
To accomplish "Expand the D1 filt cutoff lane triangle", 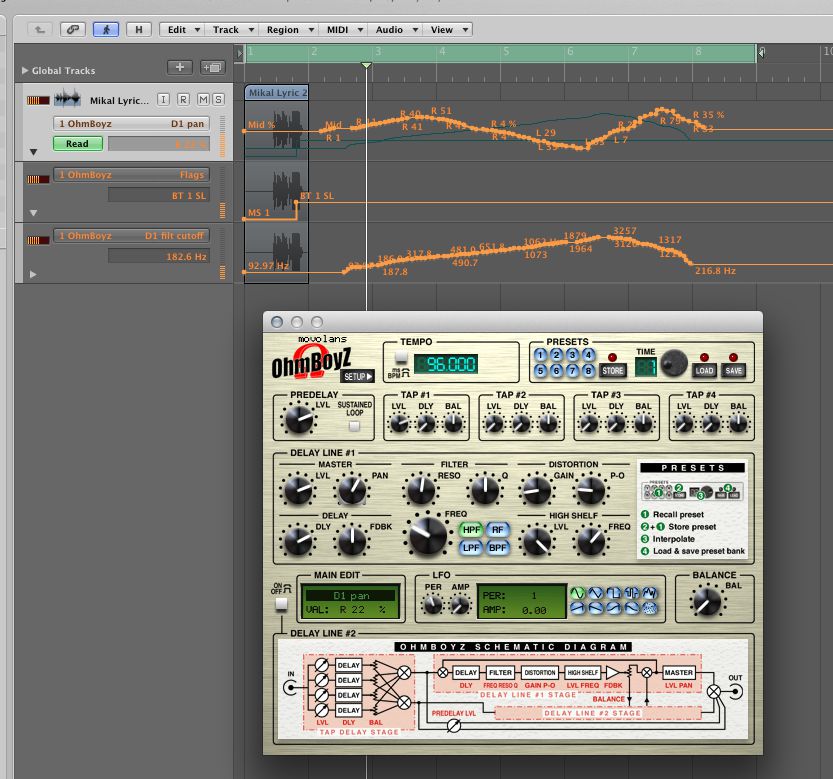I will (x=33, y=274).
